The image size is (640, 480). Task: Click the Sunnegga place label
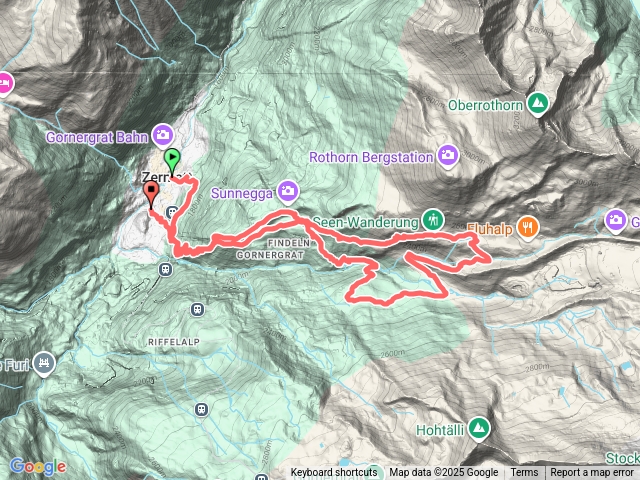[242, 193]
